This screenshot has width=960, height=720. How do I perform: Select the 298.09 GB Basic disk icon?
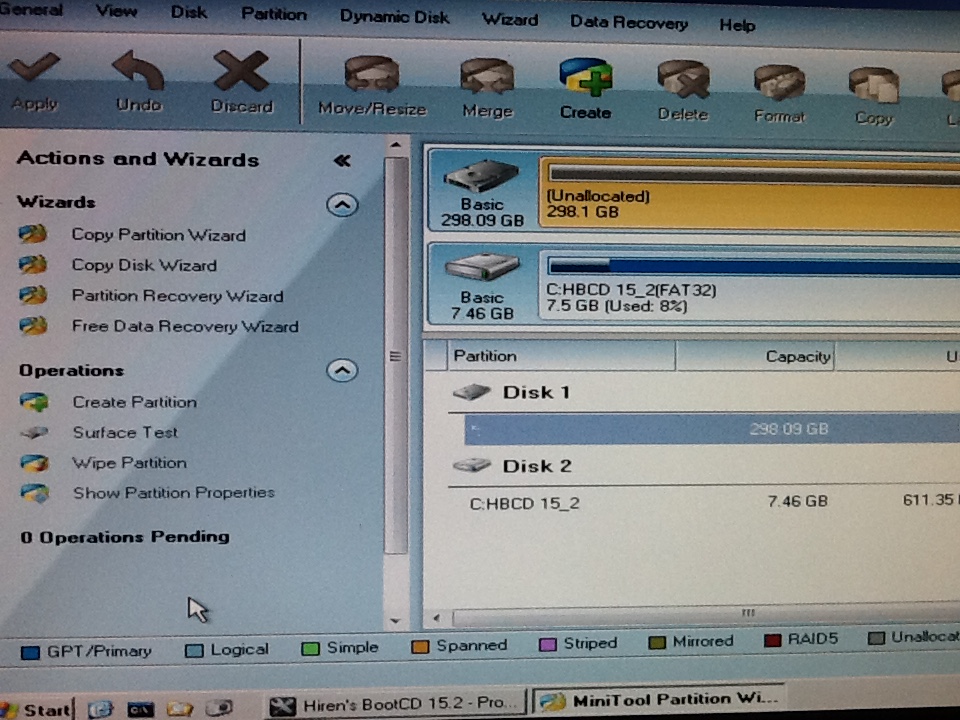click(482, 176)
